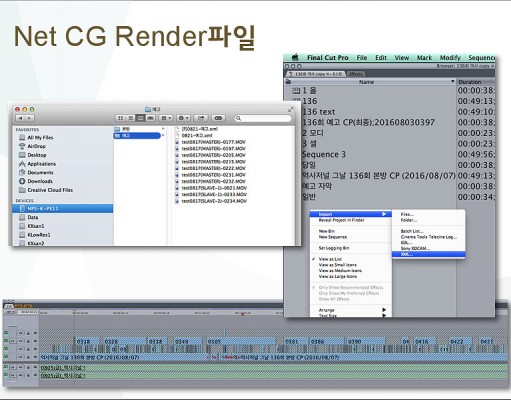Open the Apple menu
The height and width of the screenshot is (400, 511).
point(295,57)
